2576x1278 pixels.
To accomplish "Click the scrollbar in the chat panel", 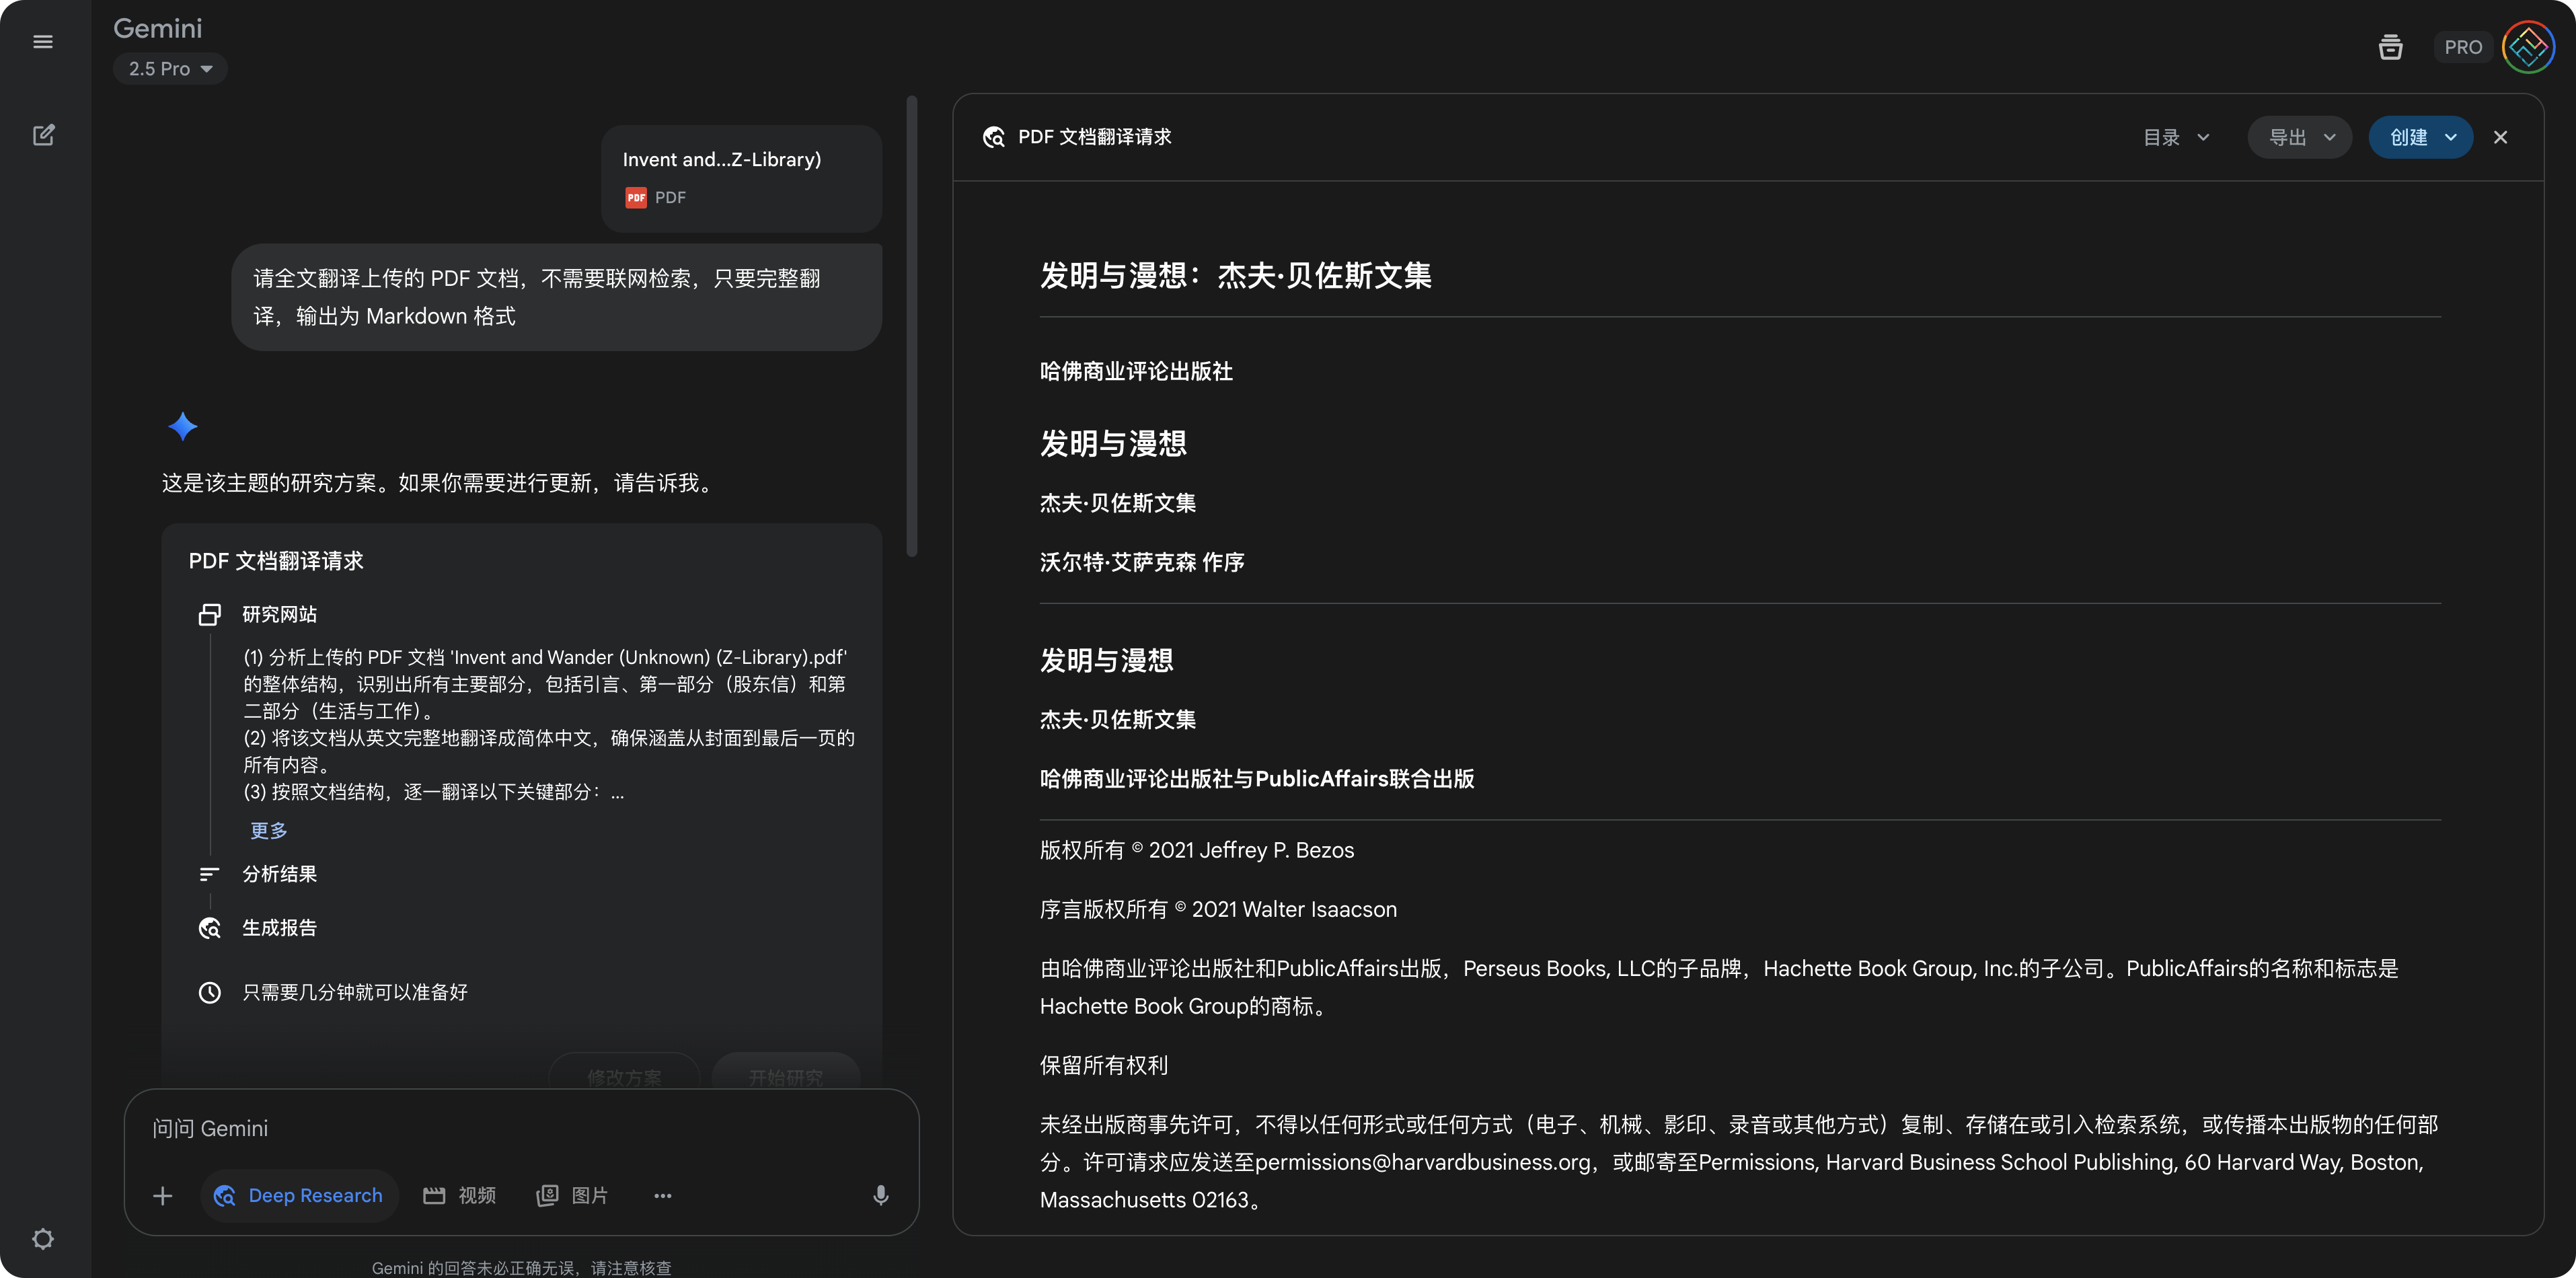I will click(912, 326).
